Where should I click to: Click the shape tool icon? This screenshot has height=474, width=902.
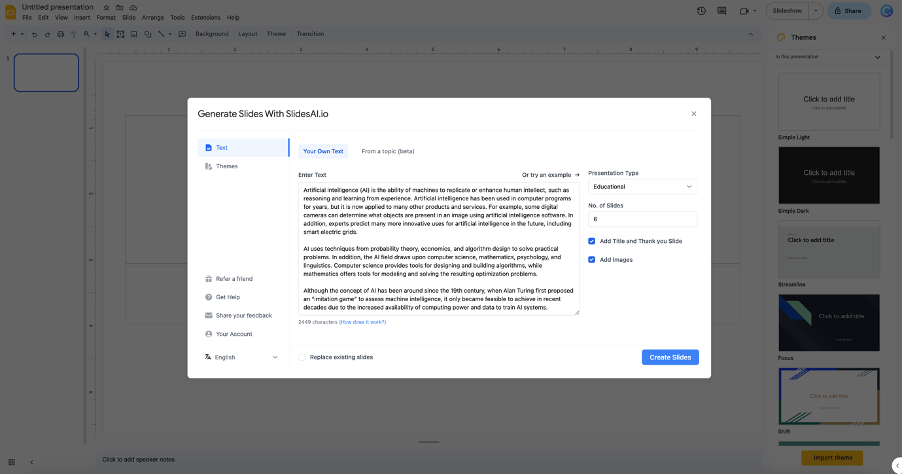tap(147, 35)
